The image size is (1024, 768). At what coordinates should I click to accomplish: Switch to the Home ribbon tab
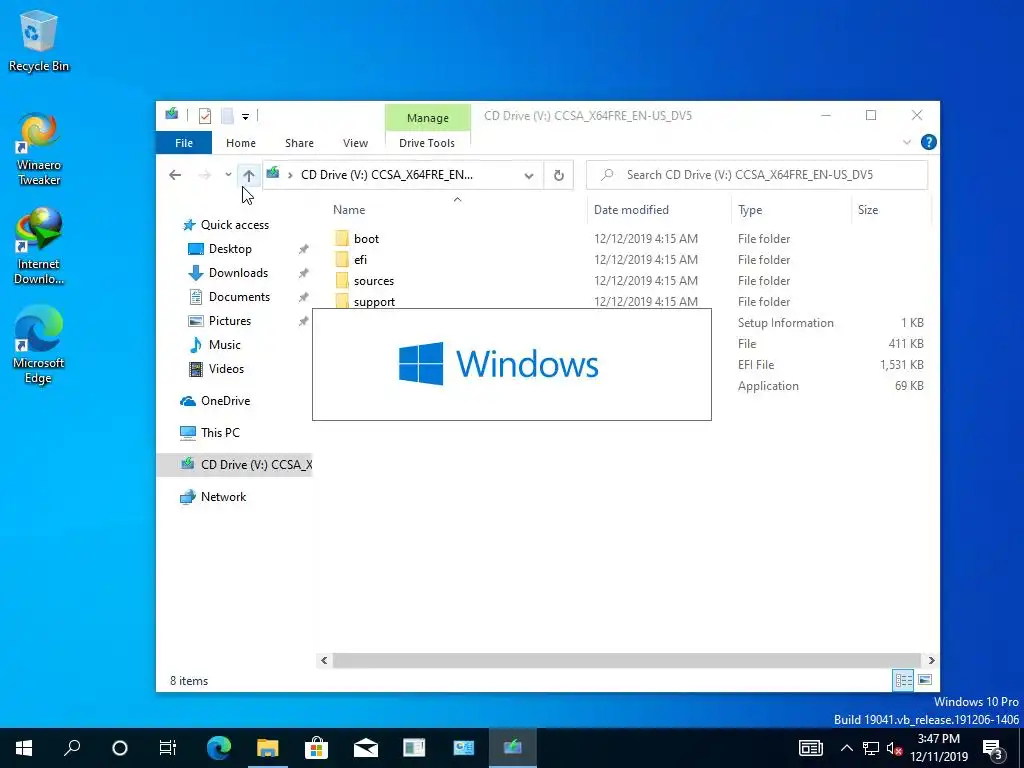(241, 143)
